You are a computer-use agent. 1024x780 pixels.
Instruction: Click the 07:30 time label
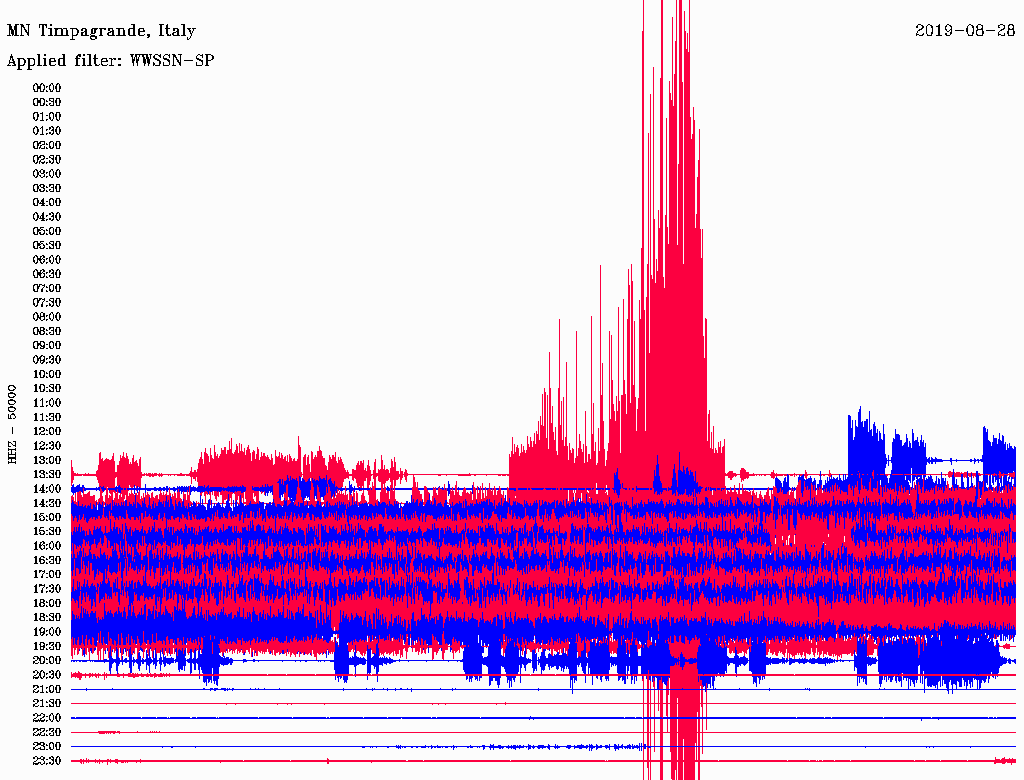tap(47, 303)
